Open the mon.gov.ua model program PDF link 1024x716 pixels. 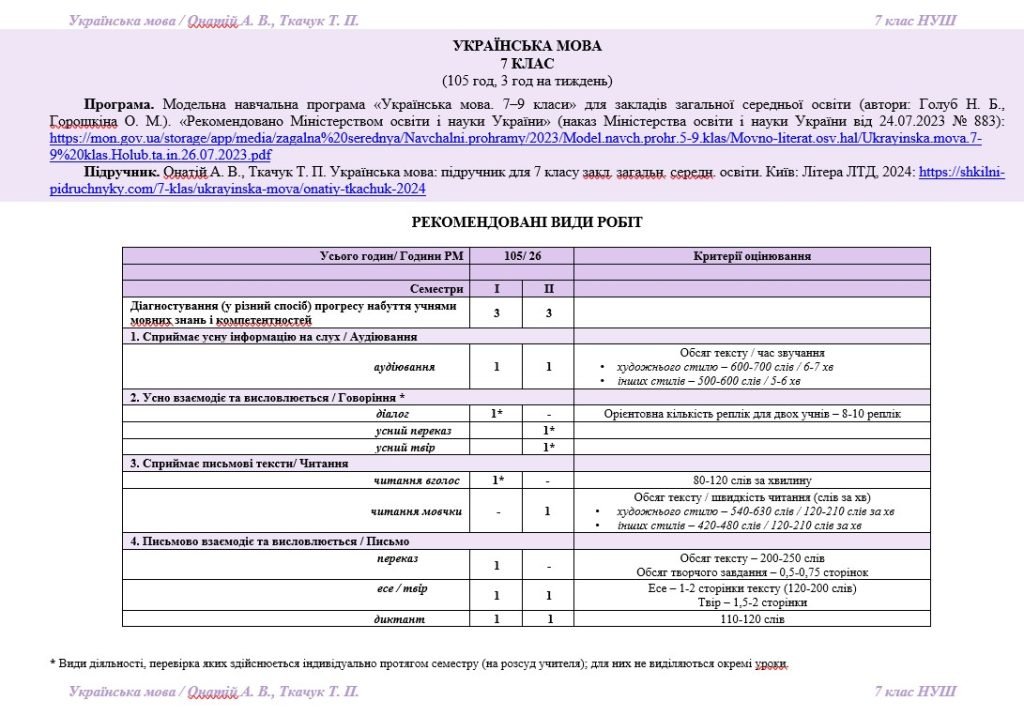[x=500, y=138]
